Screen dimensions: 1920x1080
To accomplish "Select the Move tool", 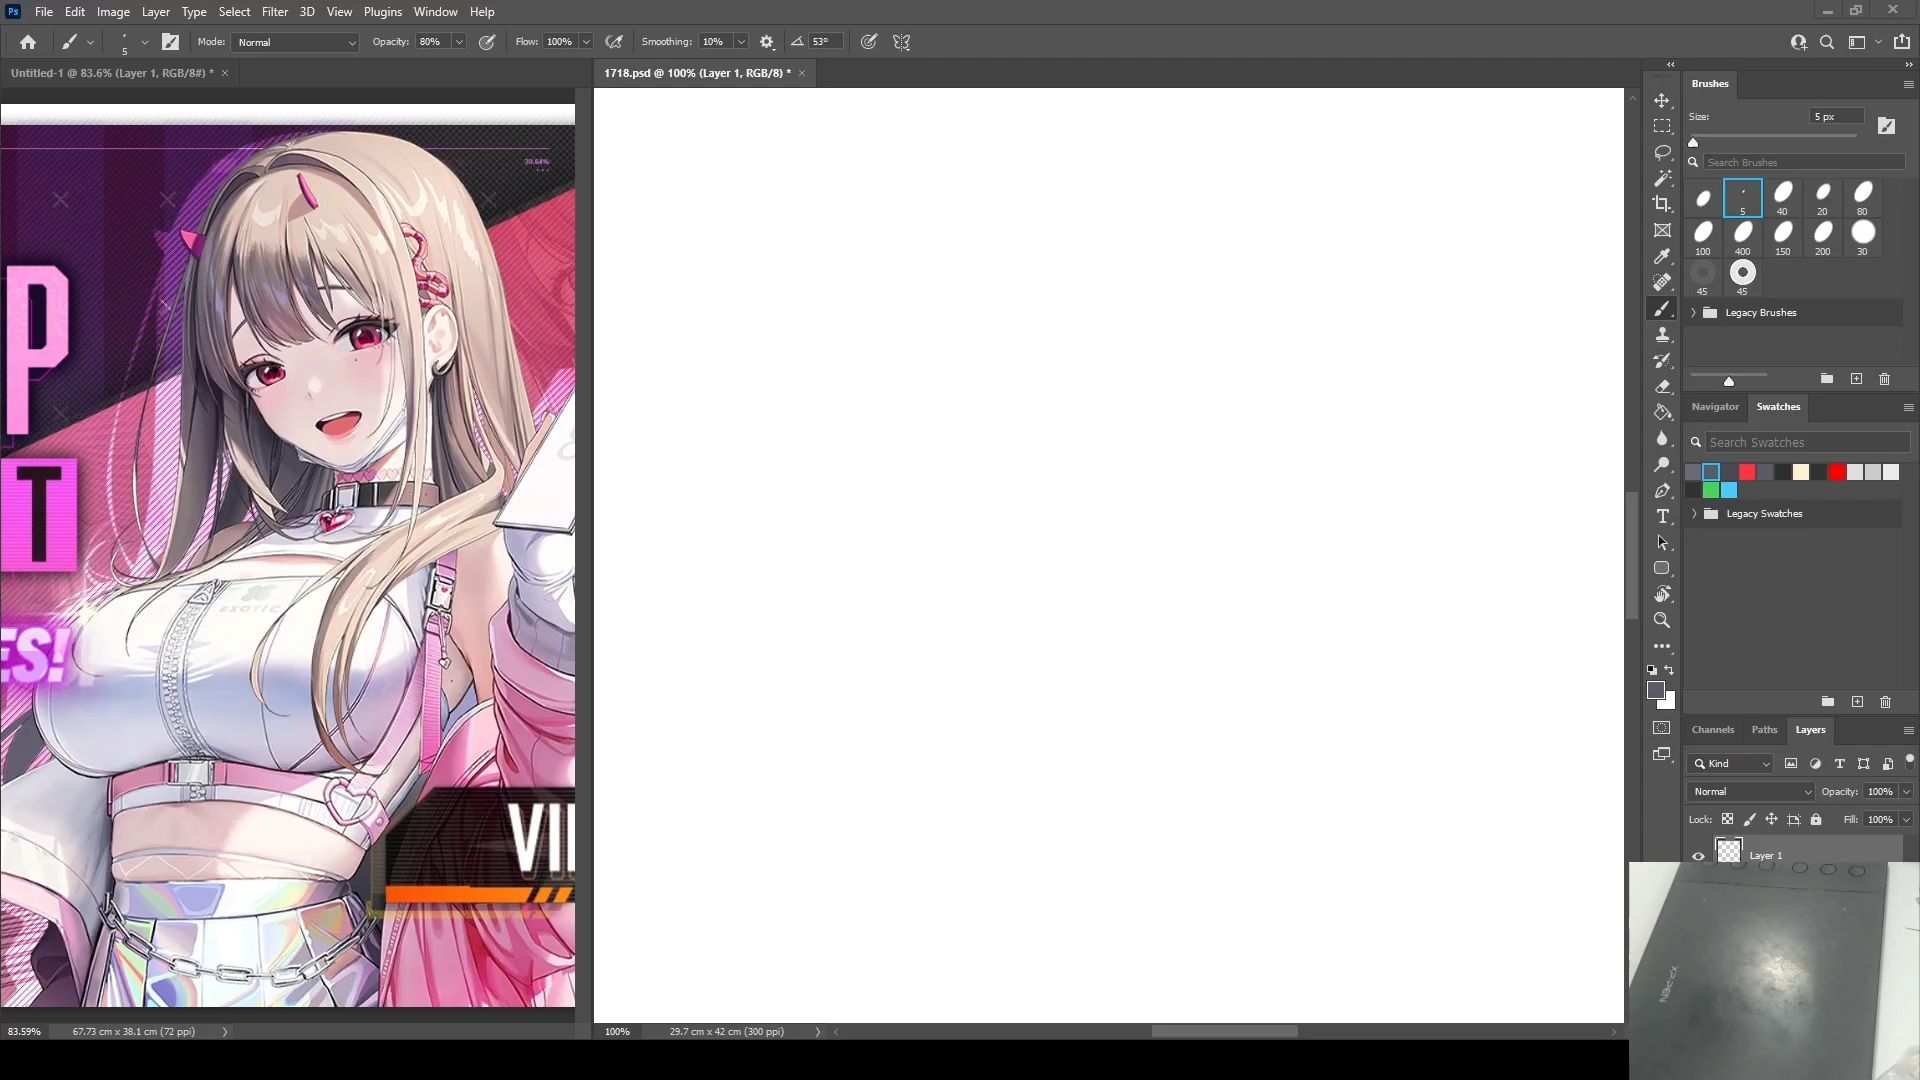I will 1662,101.
